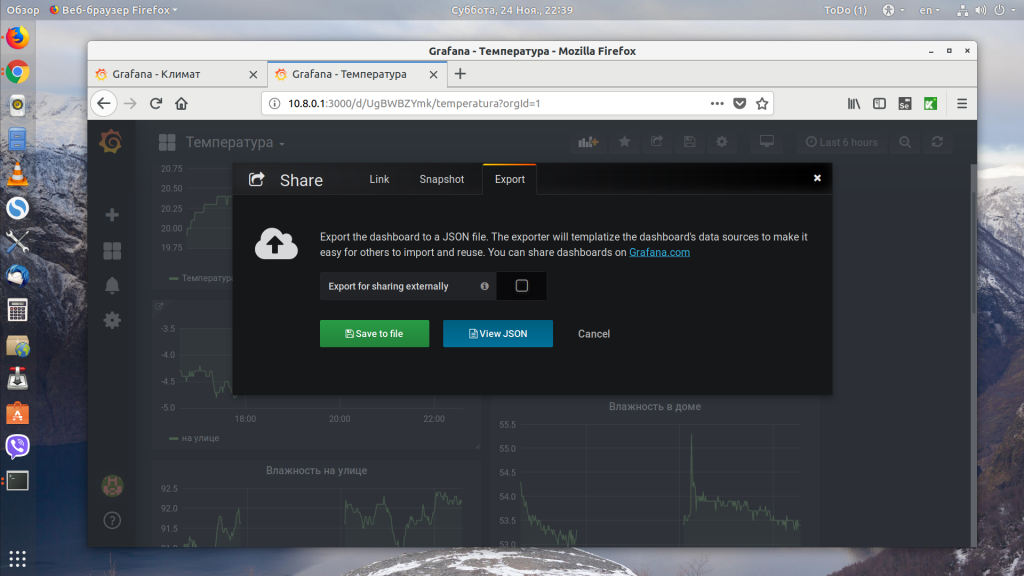The width and height of the screenshot is (1024, 576).
Task: Switch to the Link tab
Action: point(379,180)
